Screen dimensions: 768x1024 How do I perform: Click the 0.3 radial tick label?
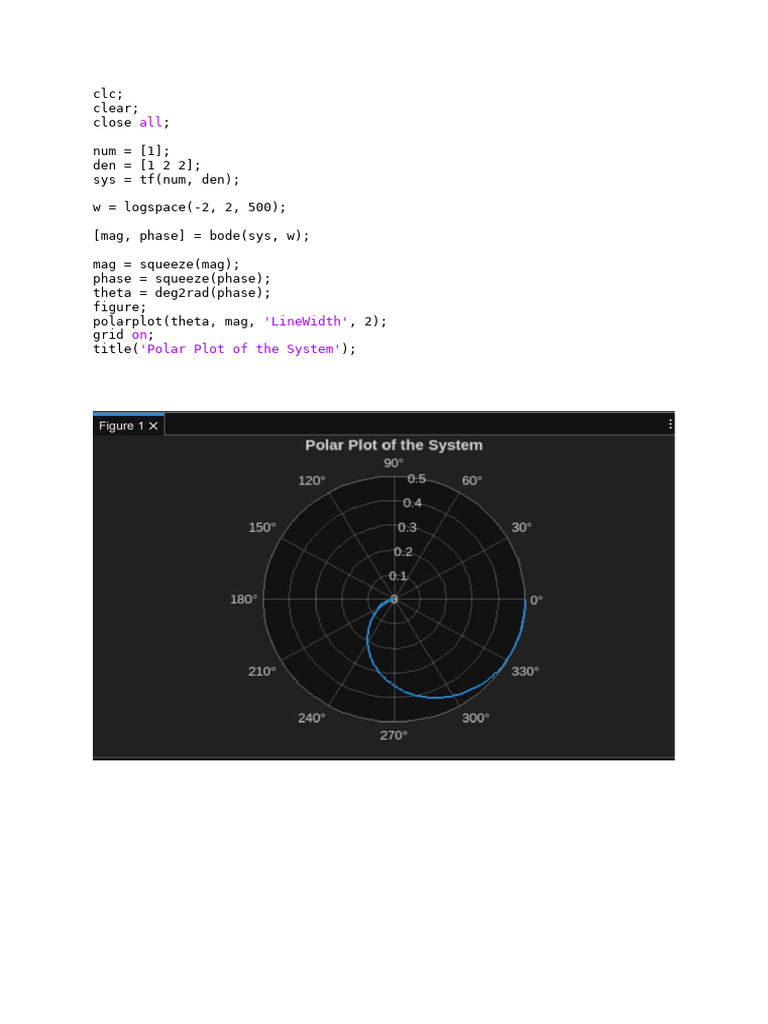click(x=407, y=528)
